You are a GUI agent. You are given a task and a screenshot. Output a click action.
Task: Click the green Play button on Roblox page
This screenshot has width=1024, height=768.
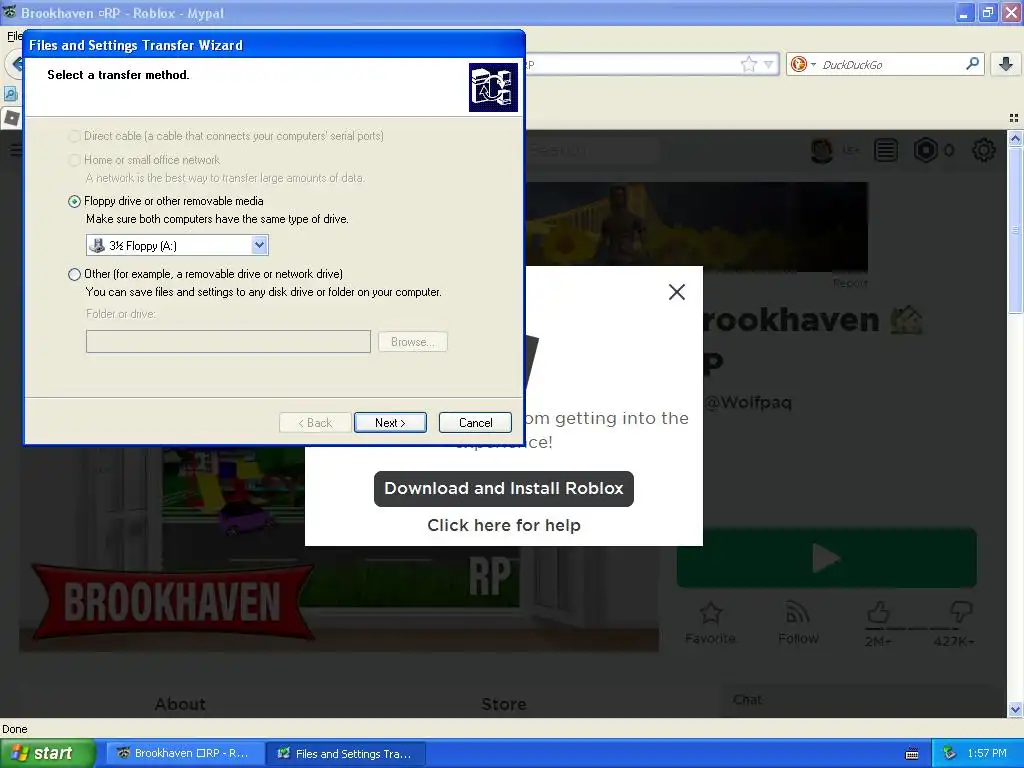(826, 558)
